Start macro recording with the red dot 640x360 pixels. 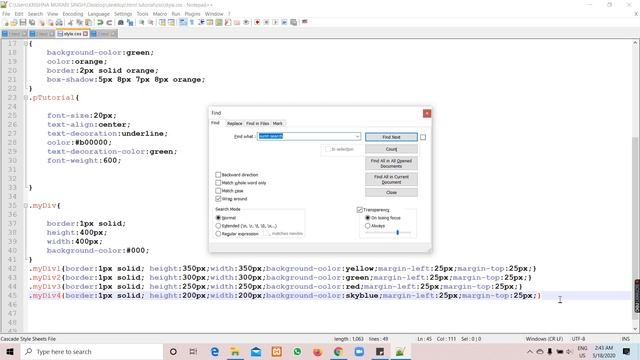pyautogui.click(x=257, y=22)
